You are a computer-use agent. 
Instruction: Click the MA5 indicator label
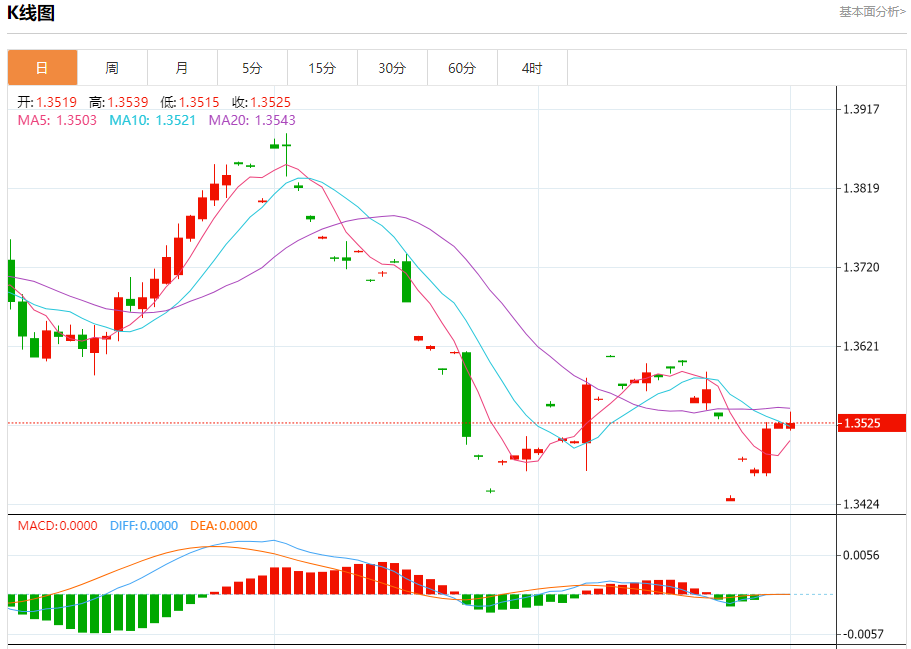(57, 120)
